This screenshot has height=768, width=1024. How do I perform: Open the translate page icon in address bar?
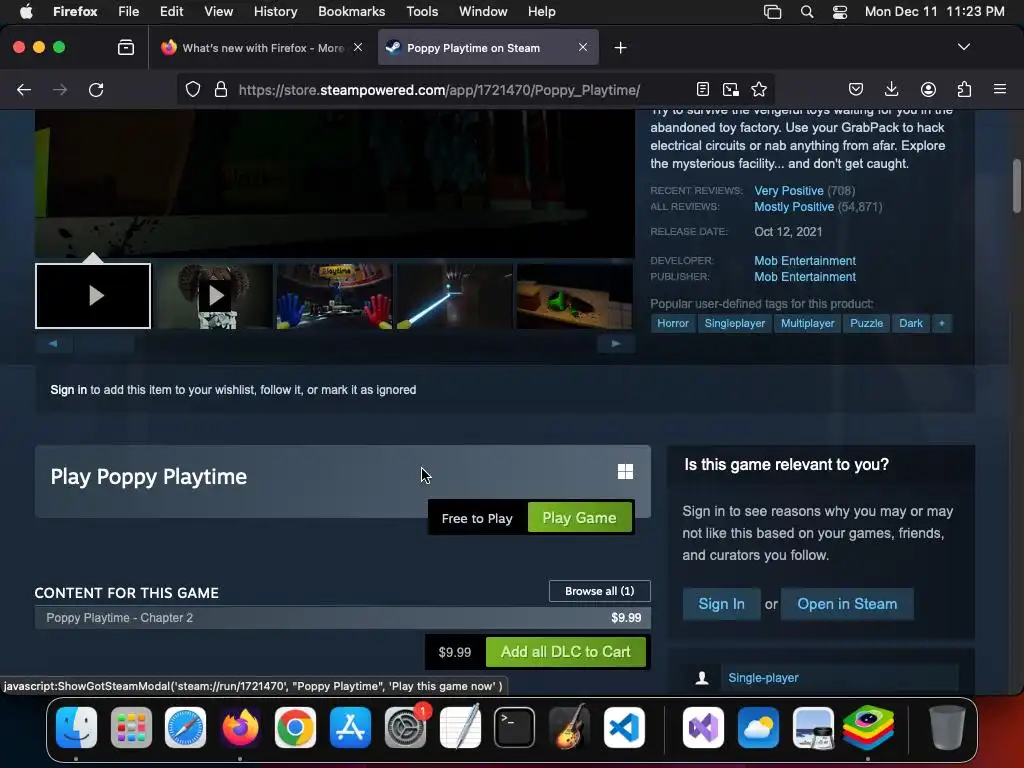731,89
